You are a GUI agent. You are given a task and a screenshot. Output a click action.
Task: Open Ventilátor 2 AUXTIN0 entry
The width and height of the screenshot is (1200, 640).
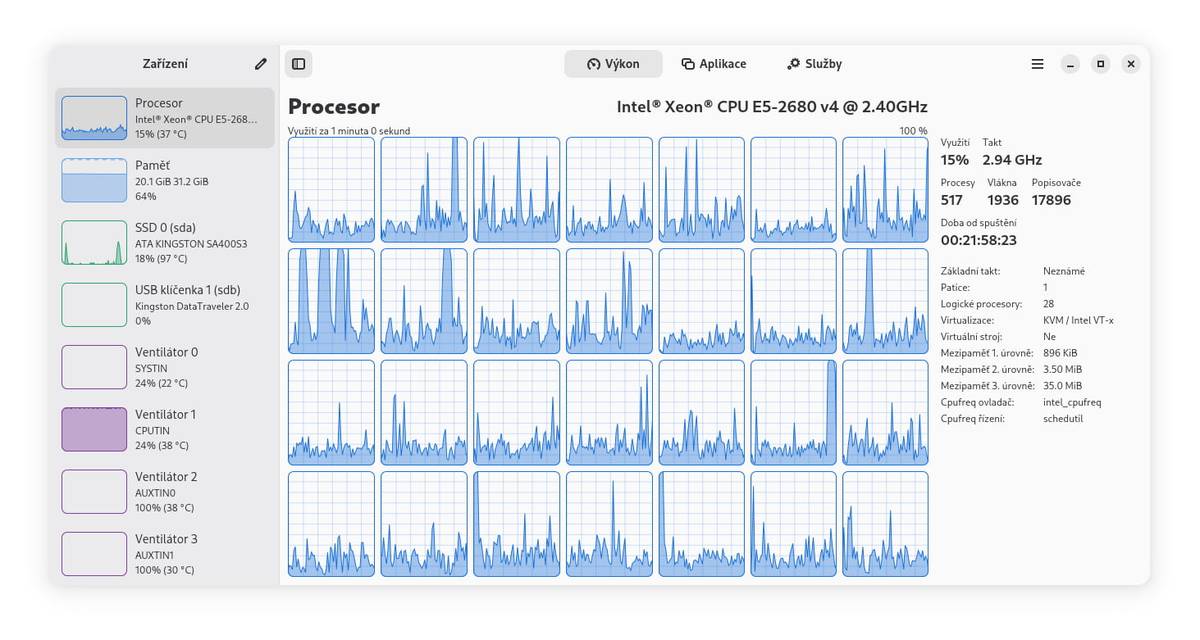coord(164,491)
